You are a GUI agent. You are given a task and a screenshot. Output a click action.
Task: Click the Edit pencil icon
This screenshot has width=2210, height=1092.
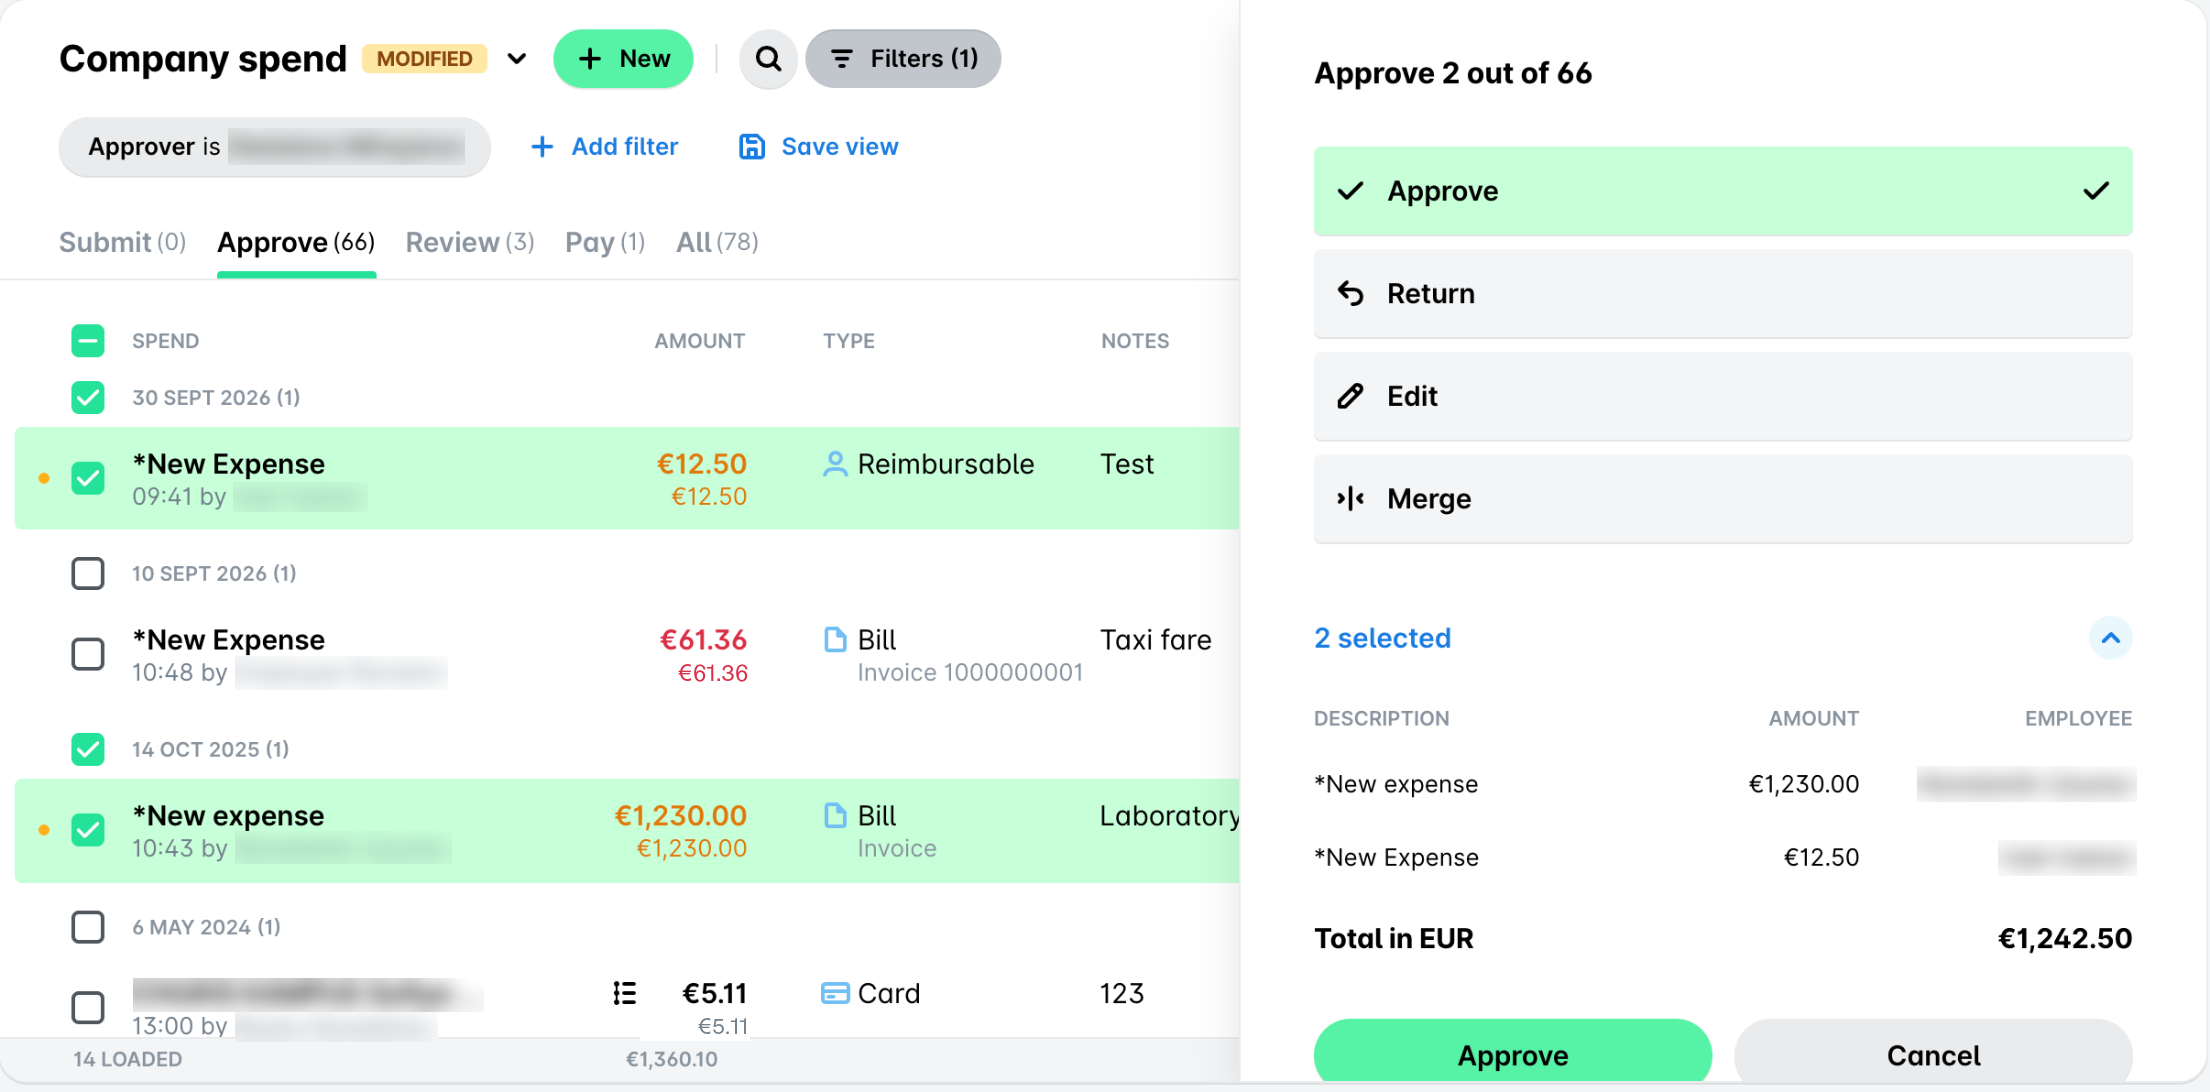(x=1351, y=396)
